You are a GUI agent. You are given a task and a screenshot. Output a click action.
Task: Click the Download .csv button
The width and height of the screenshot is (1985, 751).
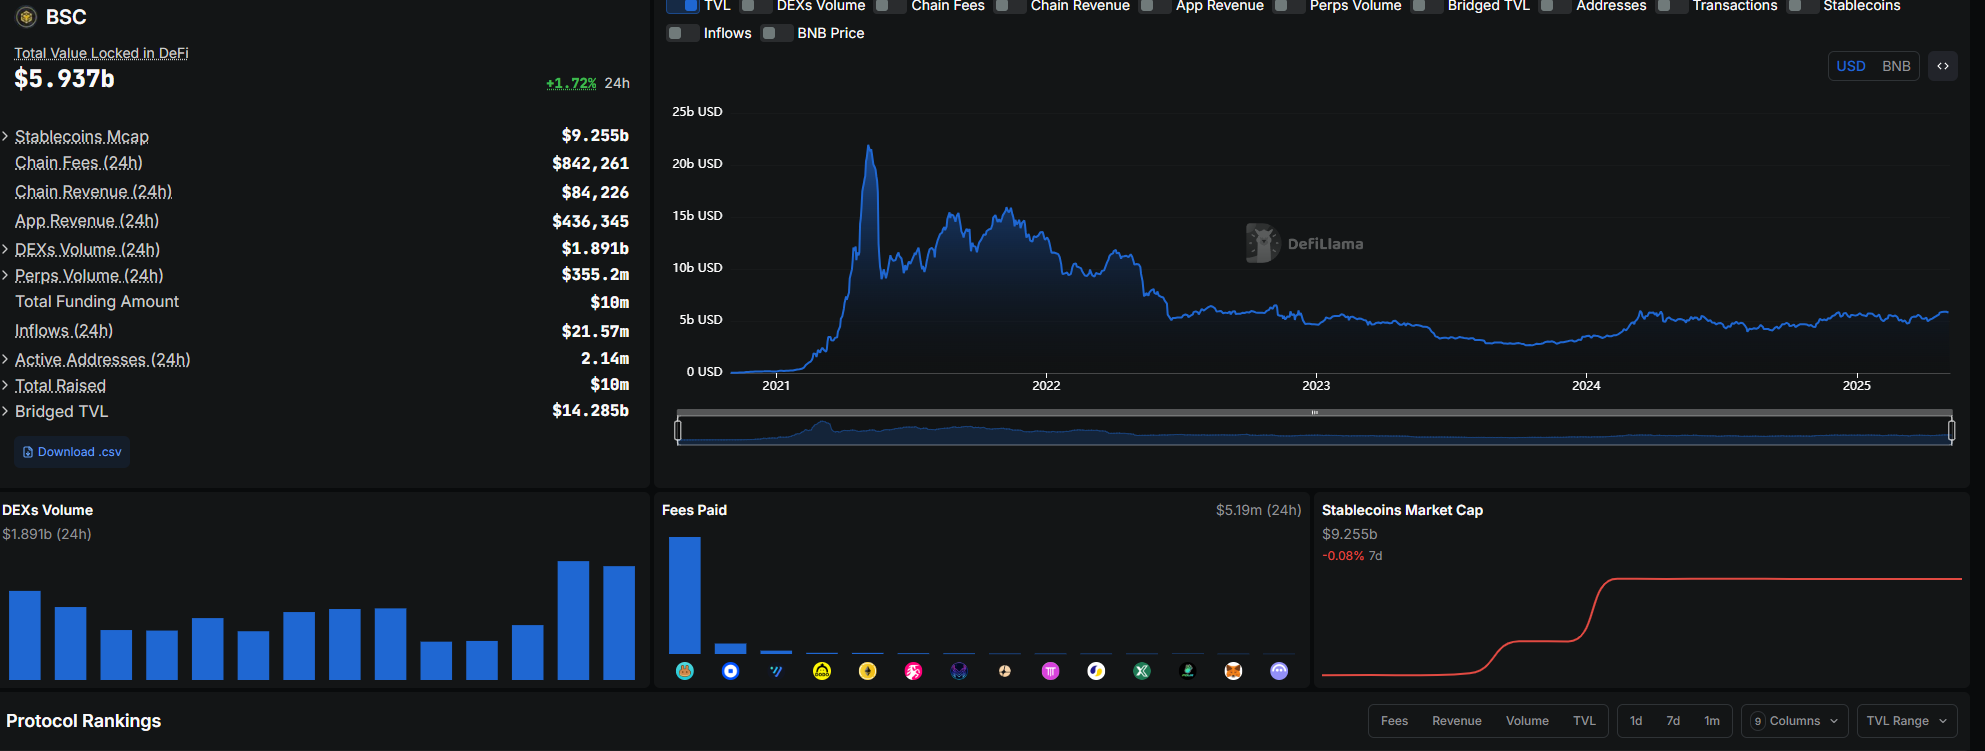pyautogui.click(x=72, y=452)
